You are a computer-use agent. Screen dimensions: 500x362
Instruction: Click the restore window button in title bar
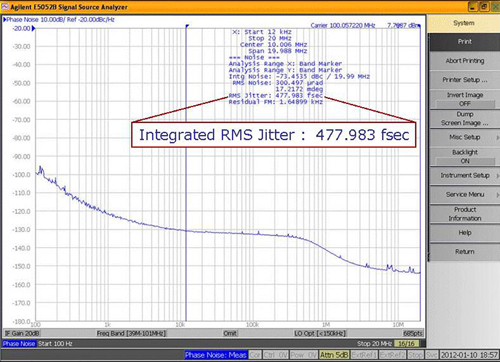tap(484, 7)
